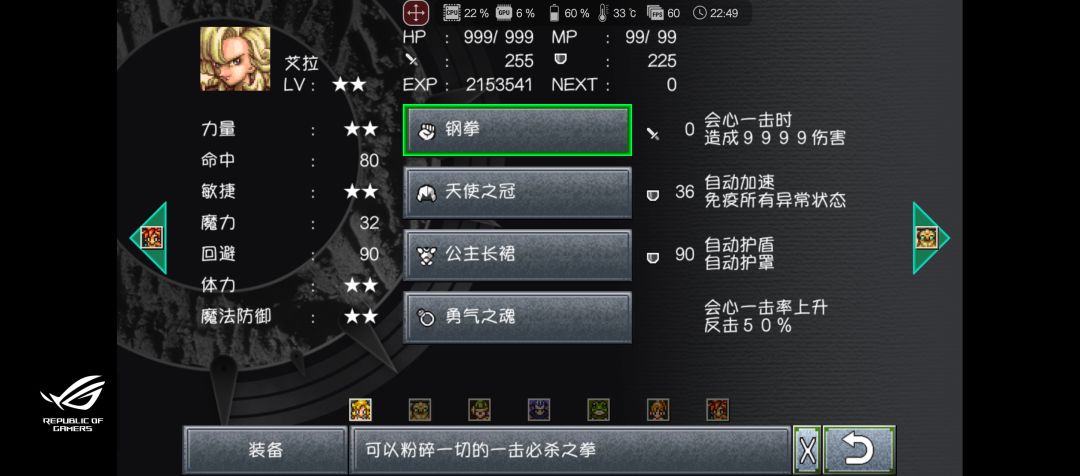Select the second party member portrait icon
The image size is (1080, 476).
click(x=419, y=410)
